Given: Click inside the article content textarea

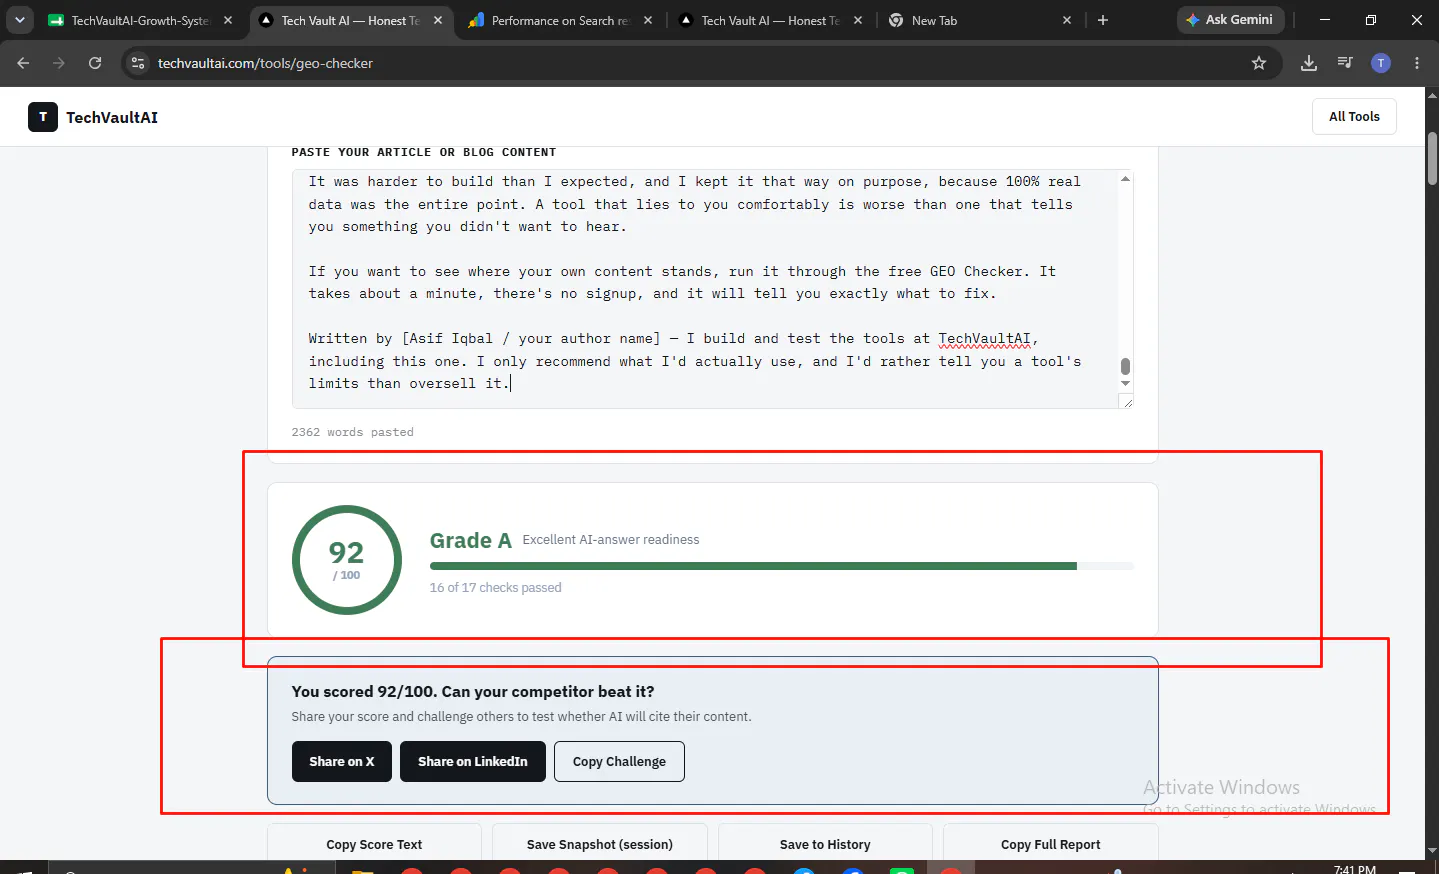Looking at the screenshot, I should pyautogui.click(x=705, y=289).
